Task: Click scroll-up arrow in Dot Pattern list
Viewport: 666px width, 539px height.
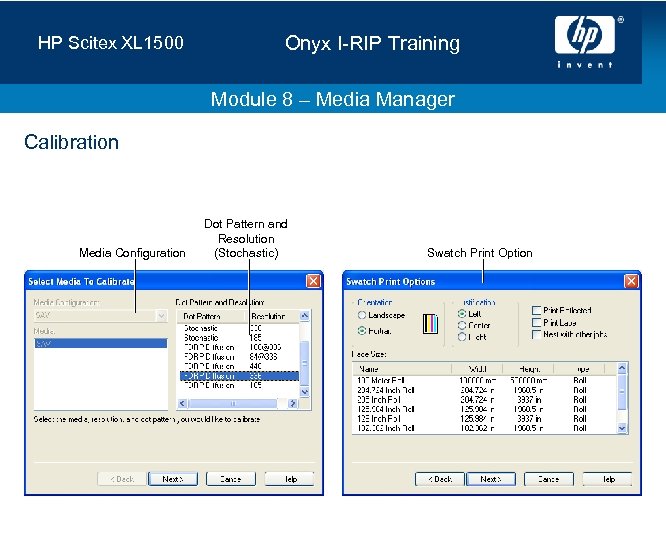Action: (x=305, y=316)
